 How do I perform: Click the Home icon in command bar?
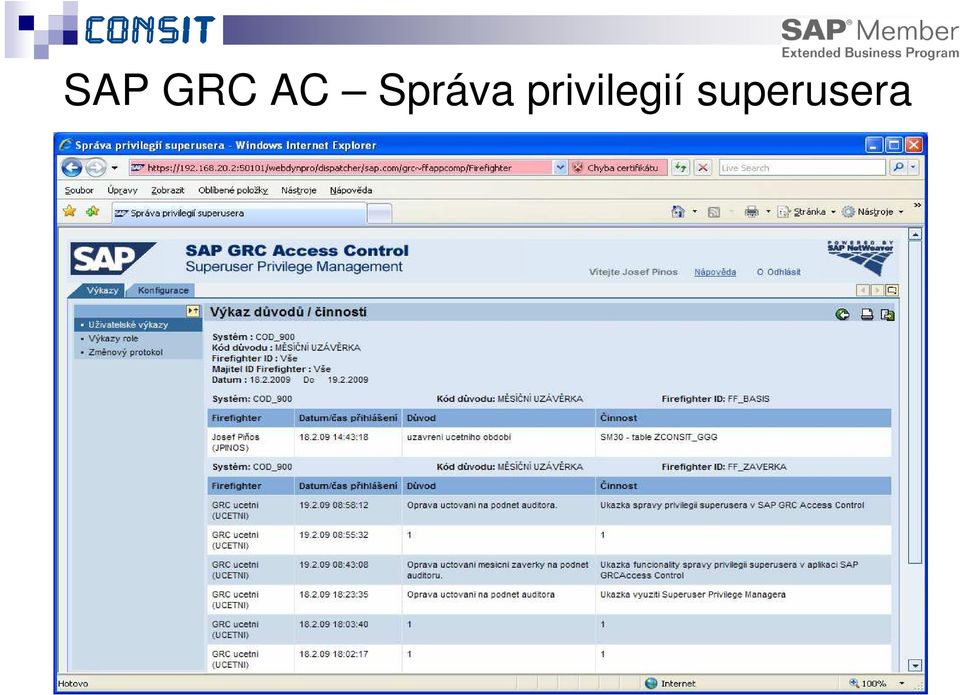pos(678,212)
